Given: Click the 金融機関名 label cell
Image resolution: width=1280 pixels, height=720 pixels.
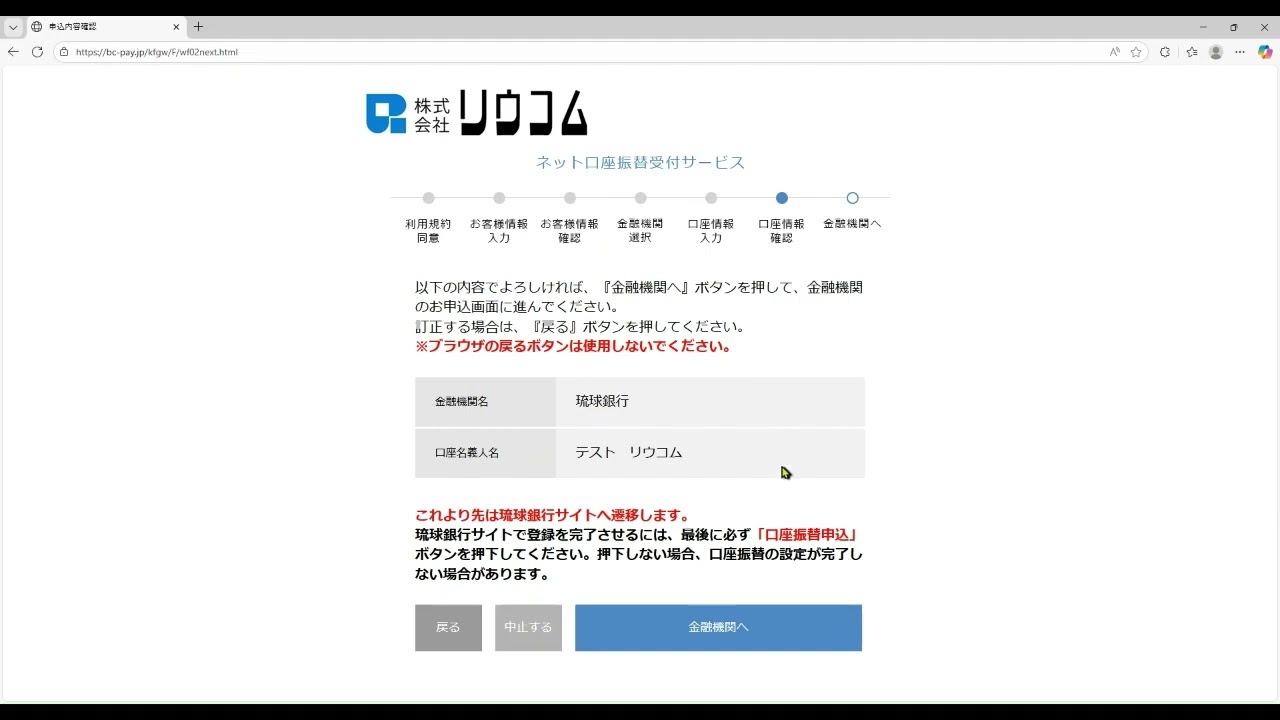Looking at the screenshot, I should (x=485, y=401).
